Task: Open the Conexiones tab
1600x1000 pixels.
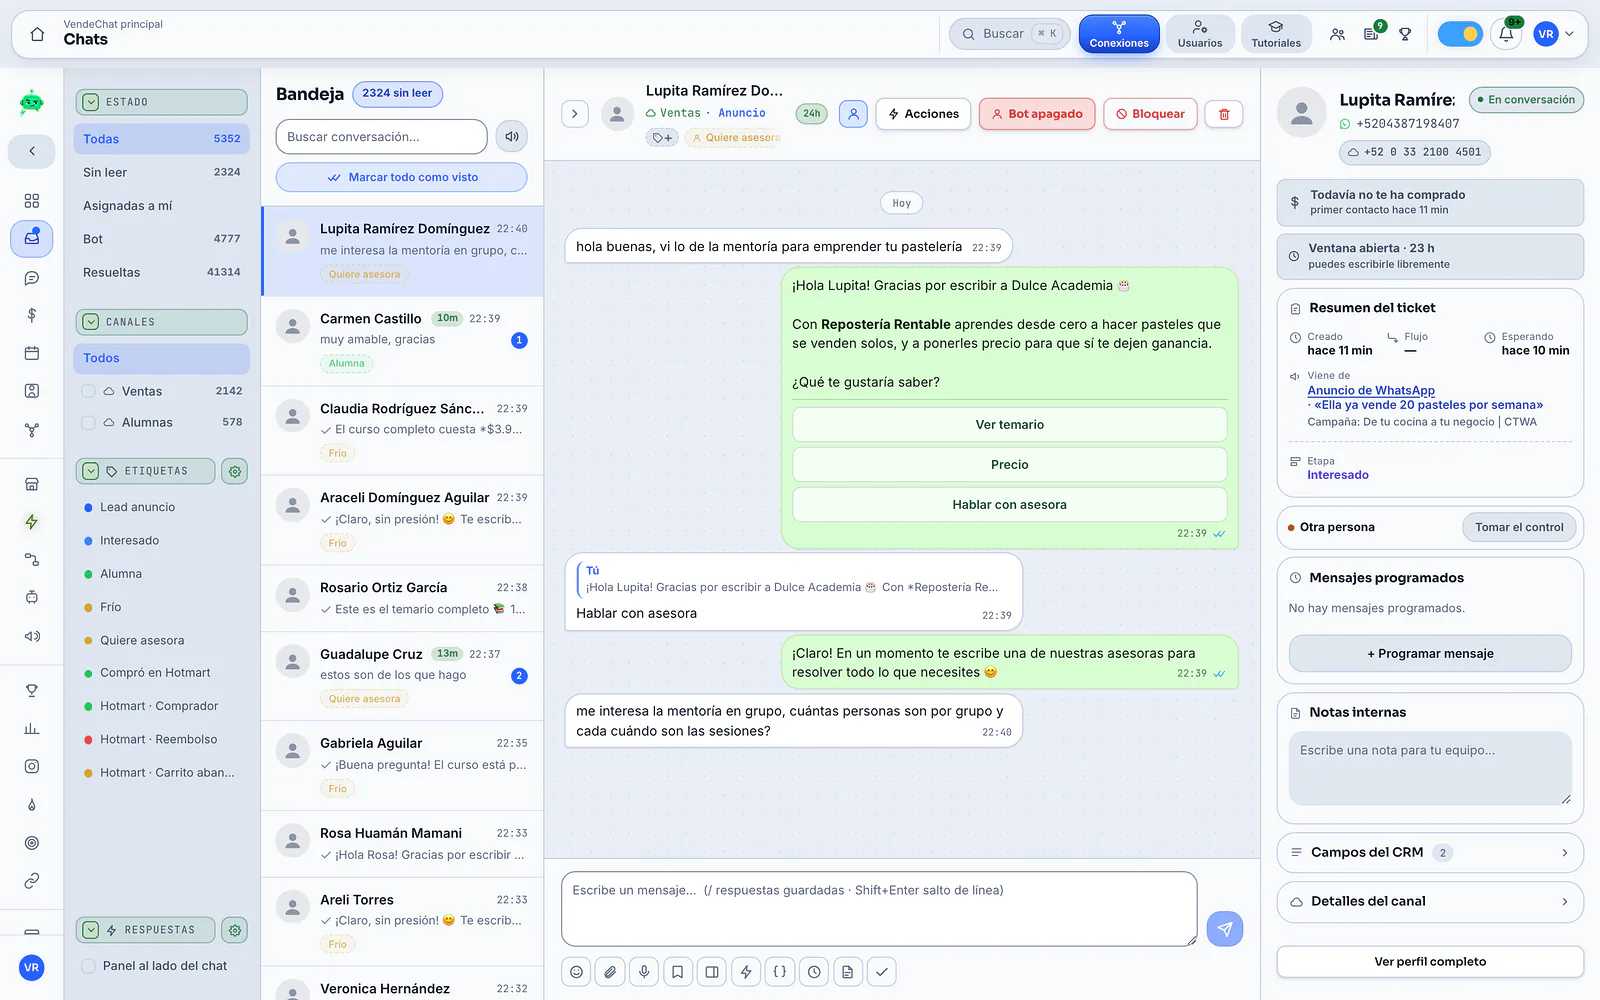Action: click(x=1119, y=34)
